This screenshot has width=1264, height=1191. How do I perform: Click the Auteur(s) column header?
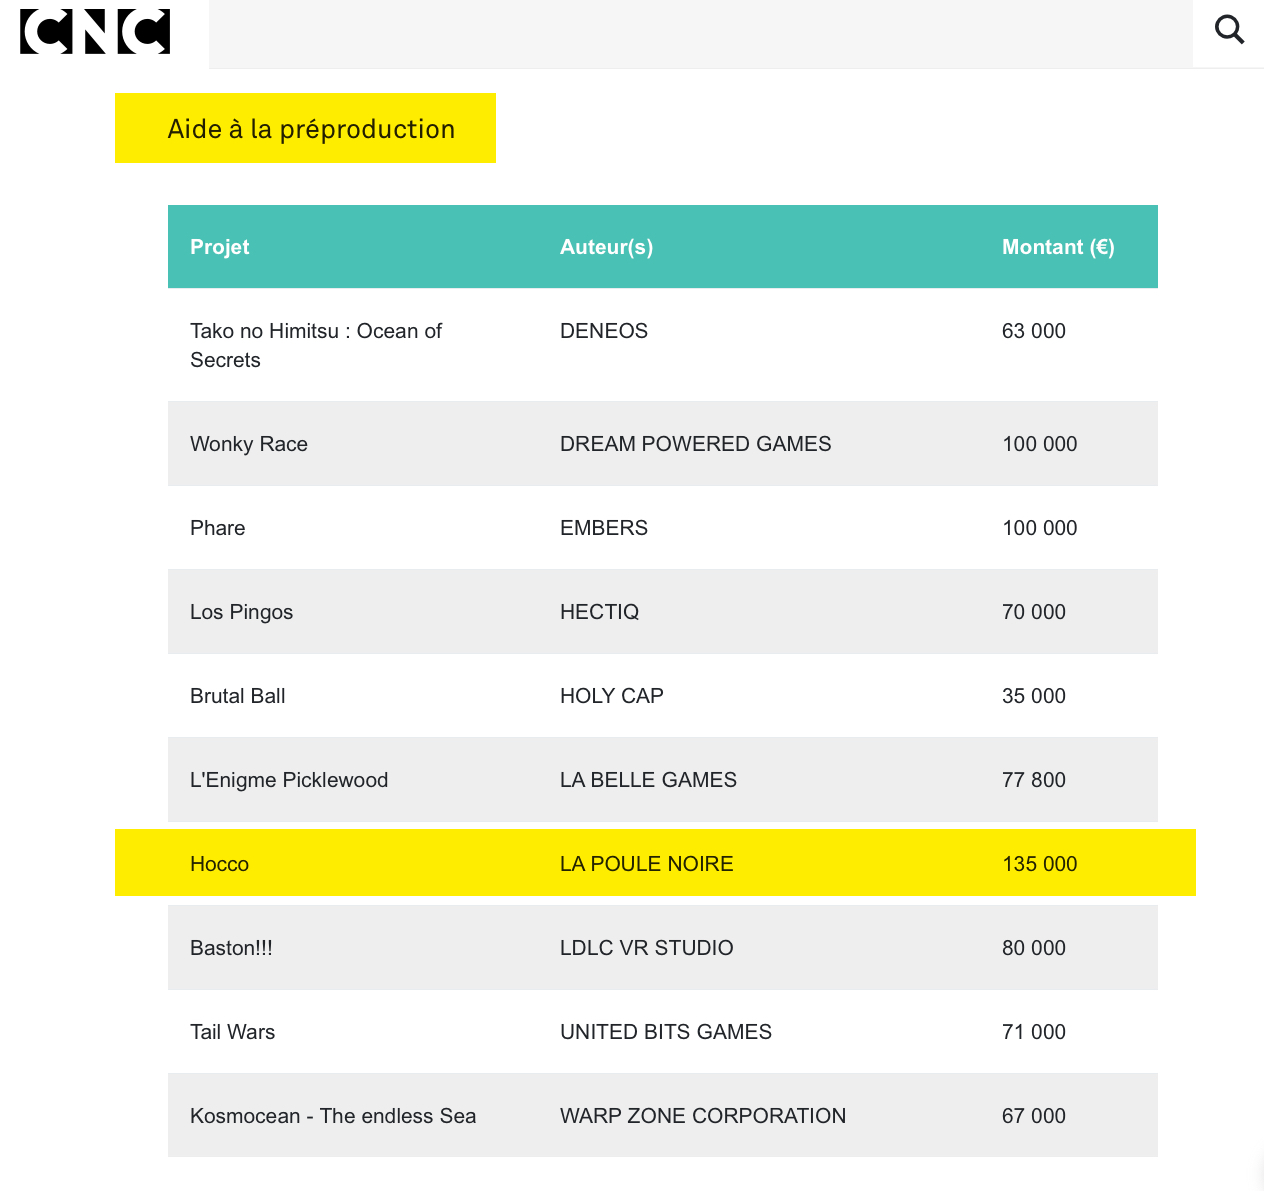(x=606, y=247)
